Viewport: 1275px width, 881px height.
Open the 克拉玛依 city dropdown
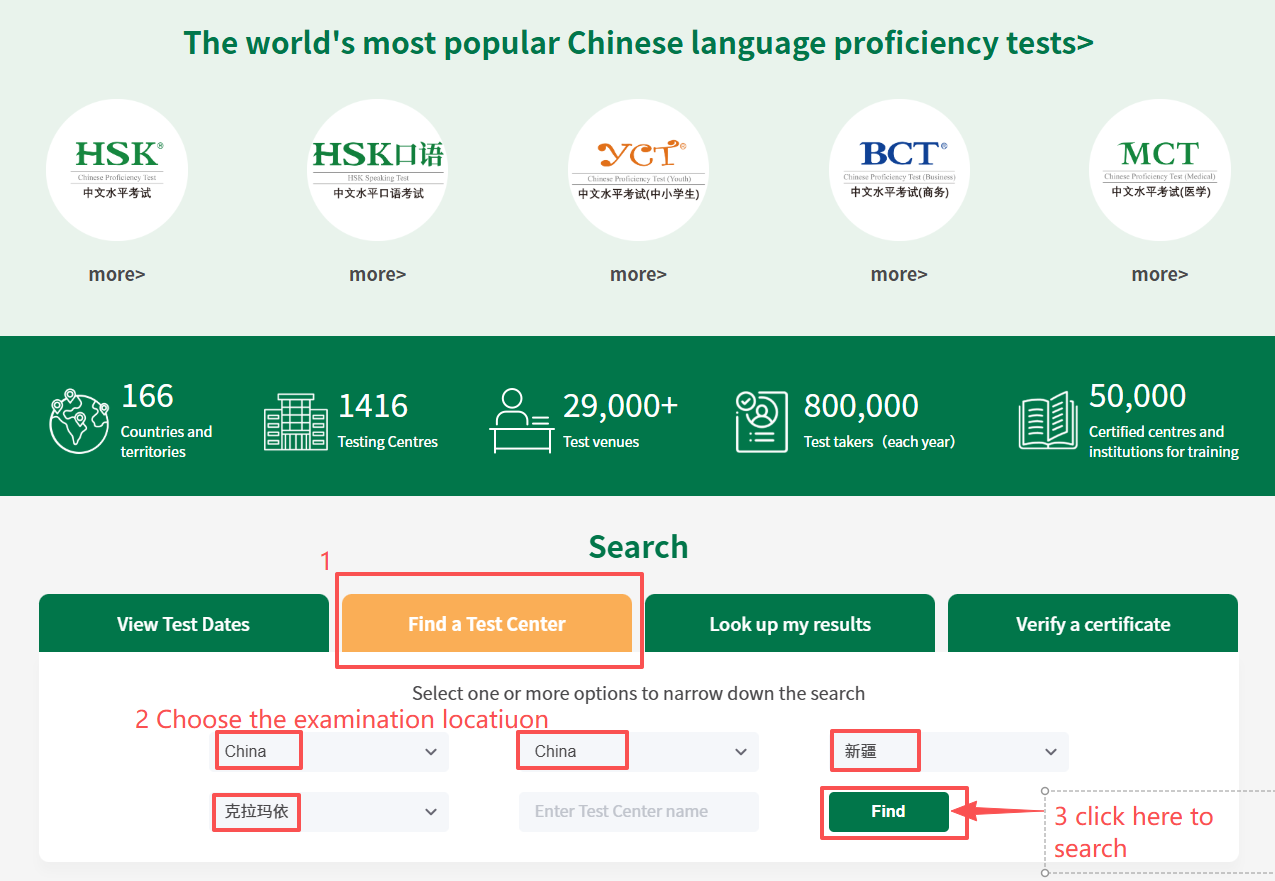(x=330, y=812)
